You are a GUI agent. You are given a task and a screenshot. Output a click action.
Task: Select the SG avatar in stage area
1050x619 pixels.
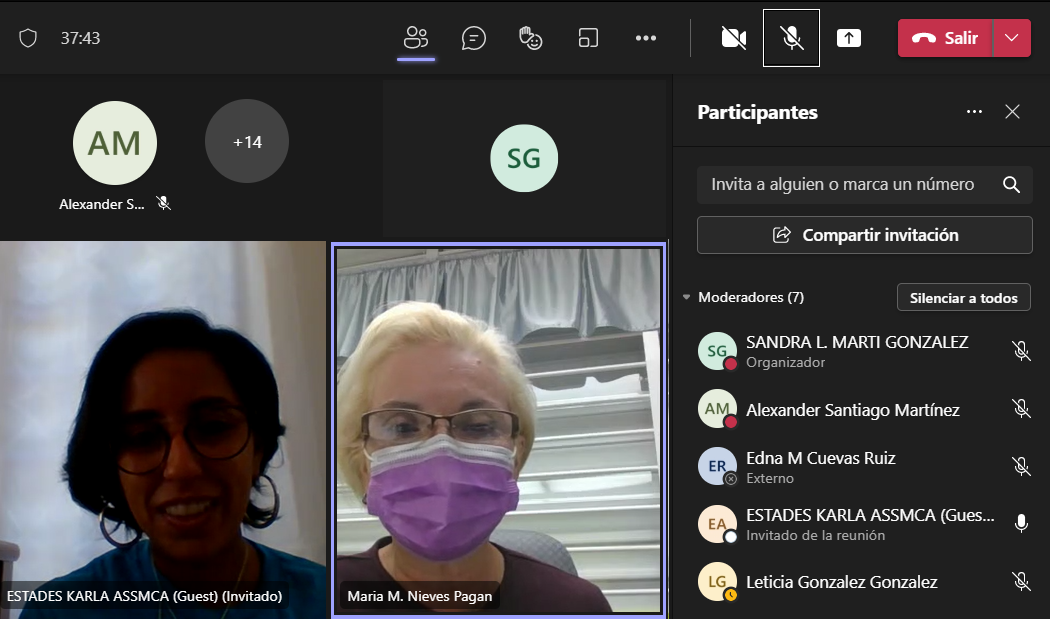tap(524, 158)
